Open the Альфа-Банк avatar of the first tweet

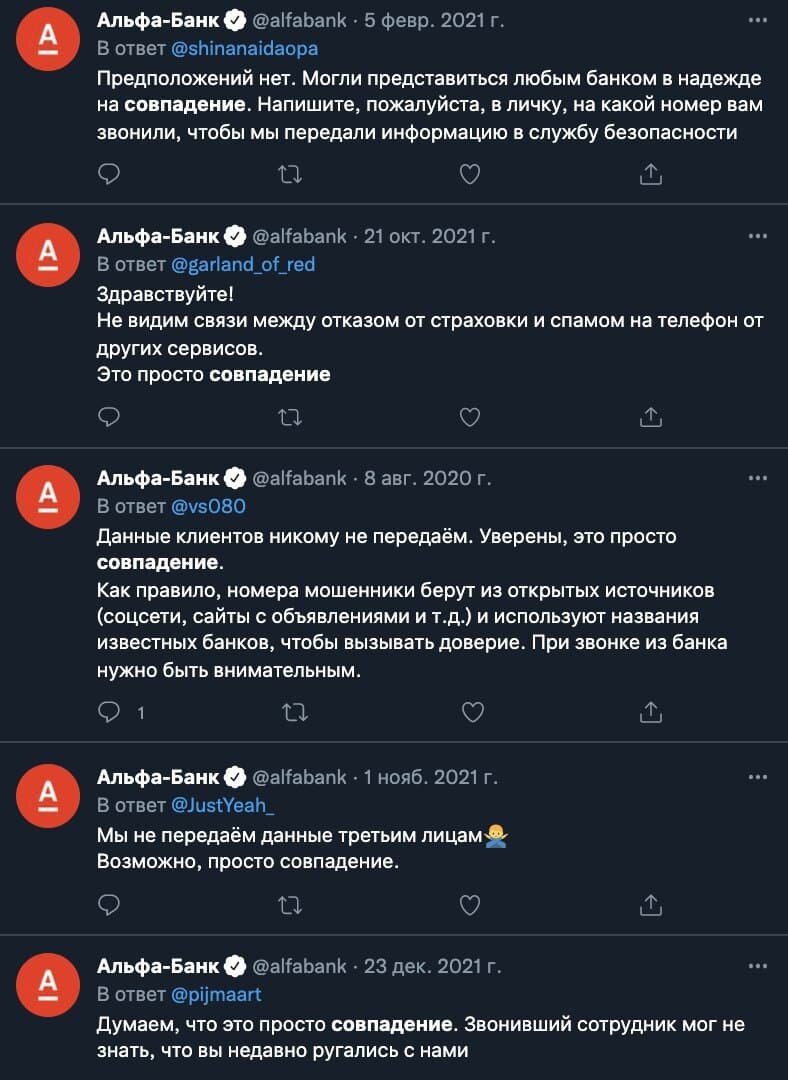tap(46, 38)
